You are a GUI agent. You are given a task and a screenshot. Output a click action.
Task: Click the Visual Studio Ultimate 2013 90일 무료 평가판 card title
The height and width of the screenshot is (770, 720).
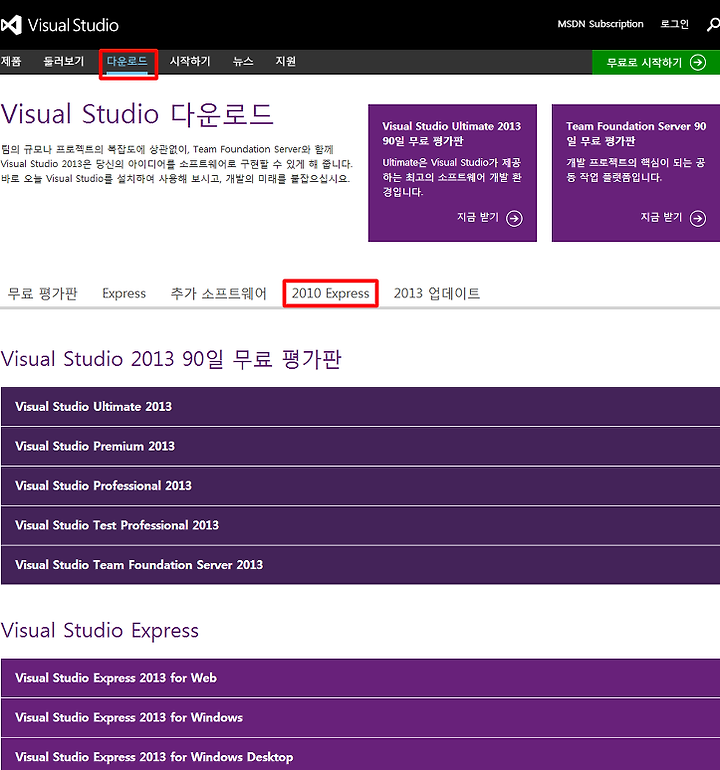click(x=451, y=134)
